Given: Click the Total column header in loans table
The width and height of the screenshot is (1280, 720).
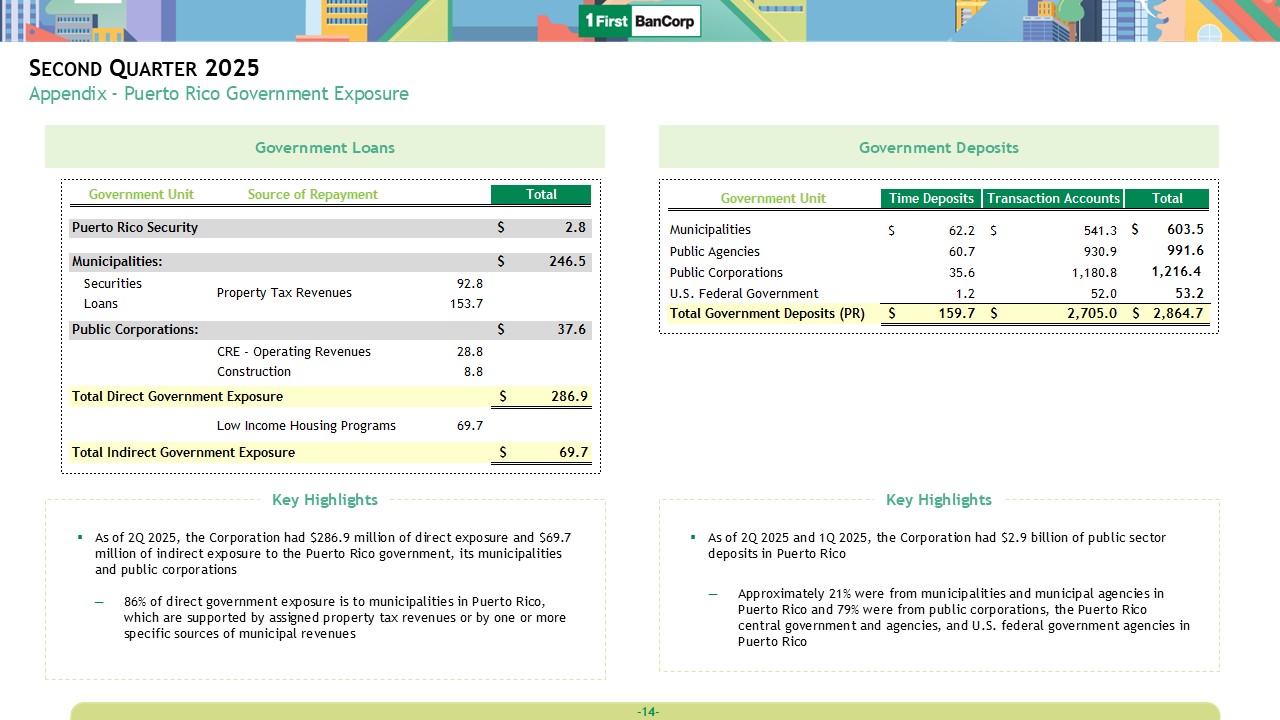Looking at the screenshot, I should 541,194.
